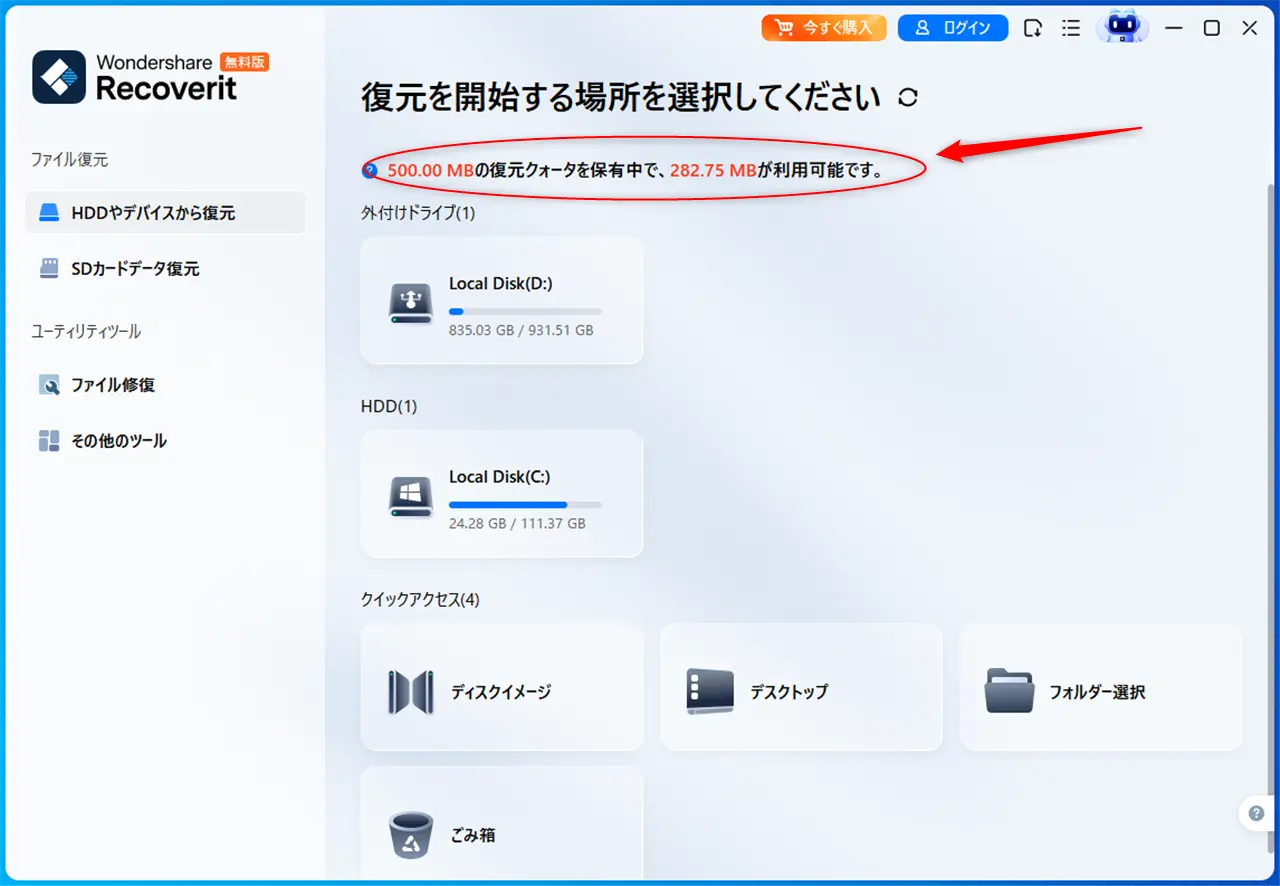Click the Local Disk(D:) usage bar

point(525,312)
